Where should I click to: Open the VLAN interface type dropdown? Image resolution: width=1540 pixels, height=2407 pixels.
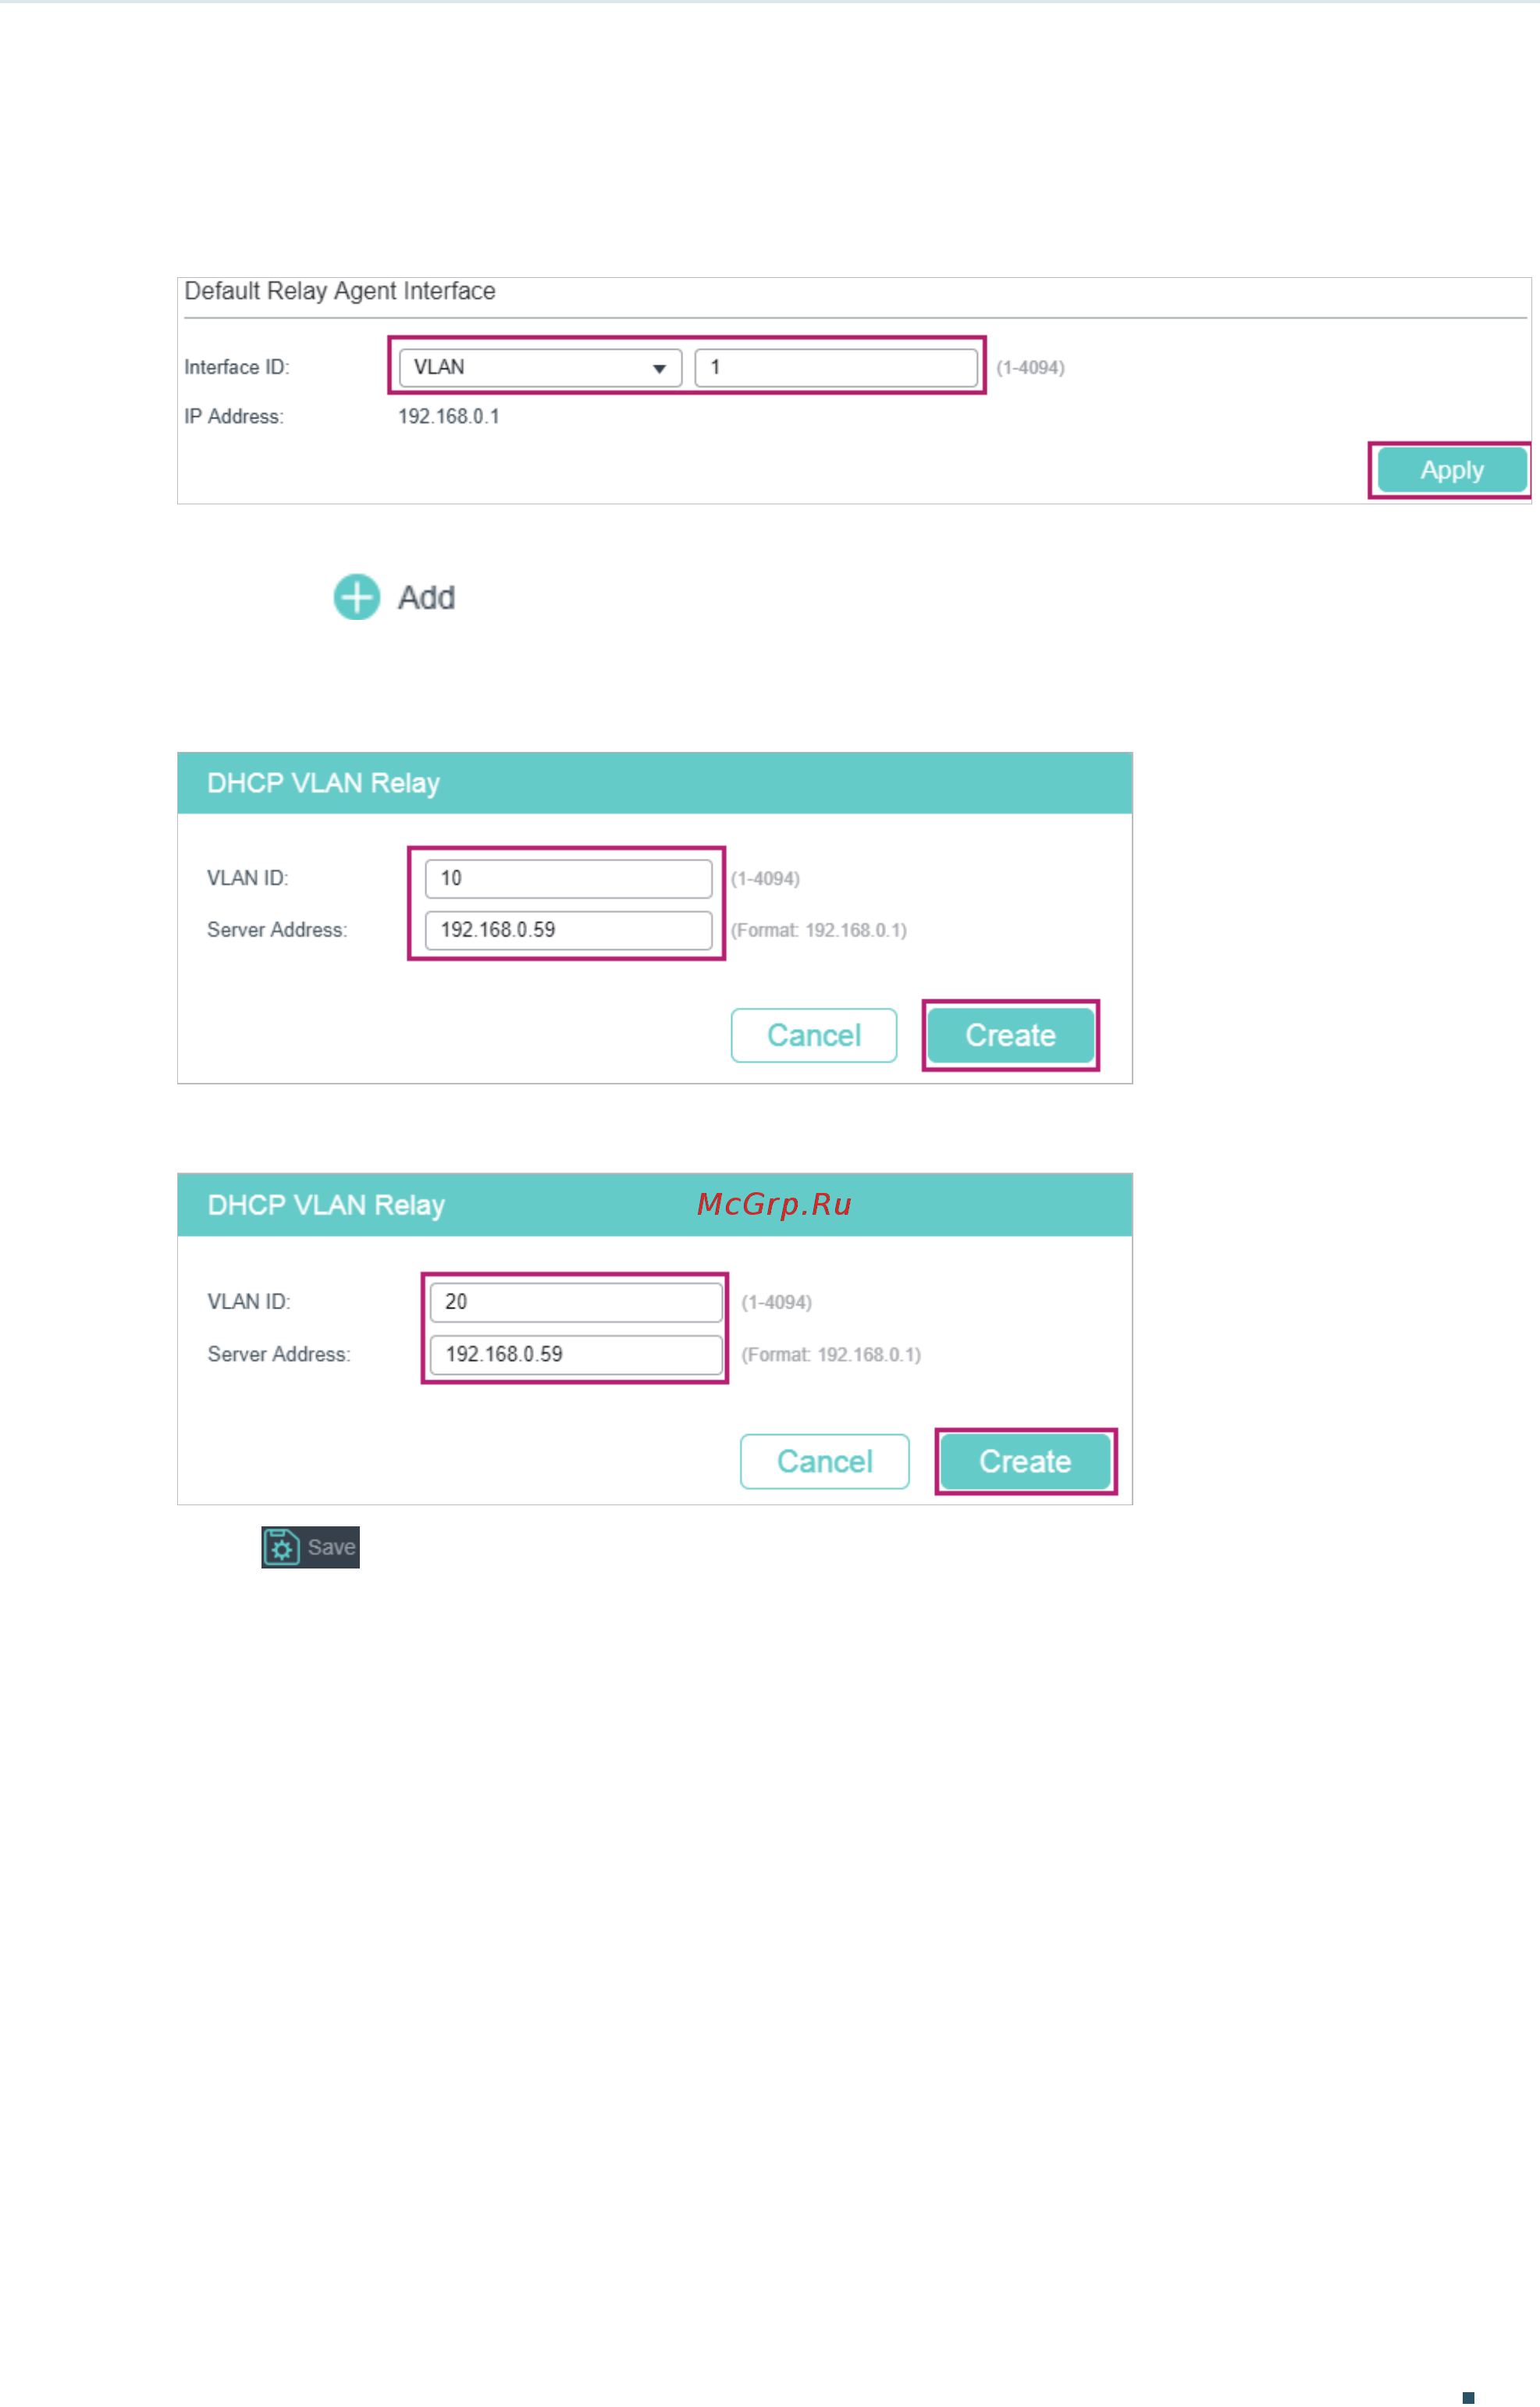pyautogui.click(x=540, y=367)
